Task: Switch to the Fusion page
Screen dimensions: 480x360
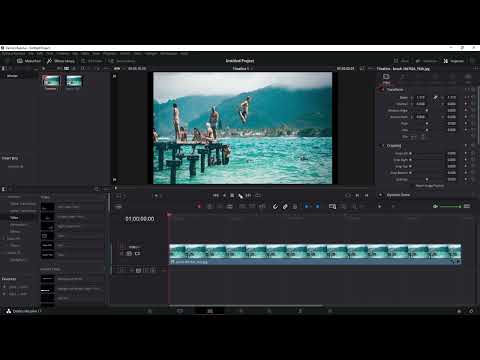Action: point(241,311)
